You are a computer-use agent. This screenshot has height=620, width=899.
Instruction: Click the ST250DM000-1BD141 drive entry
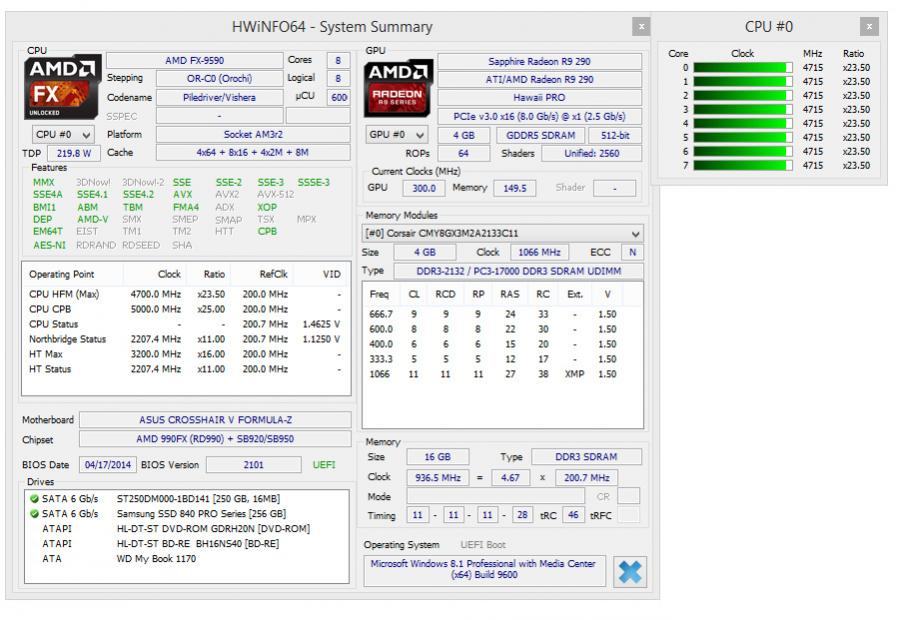(x=198, y=499)
